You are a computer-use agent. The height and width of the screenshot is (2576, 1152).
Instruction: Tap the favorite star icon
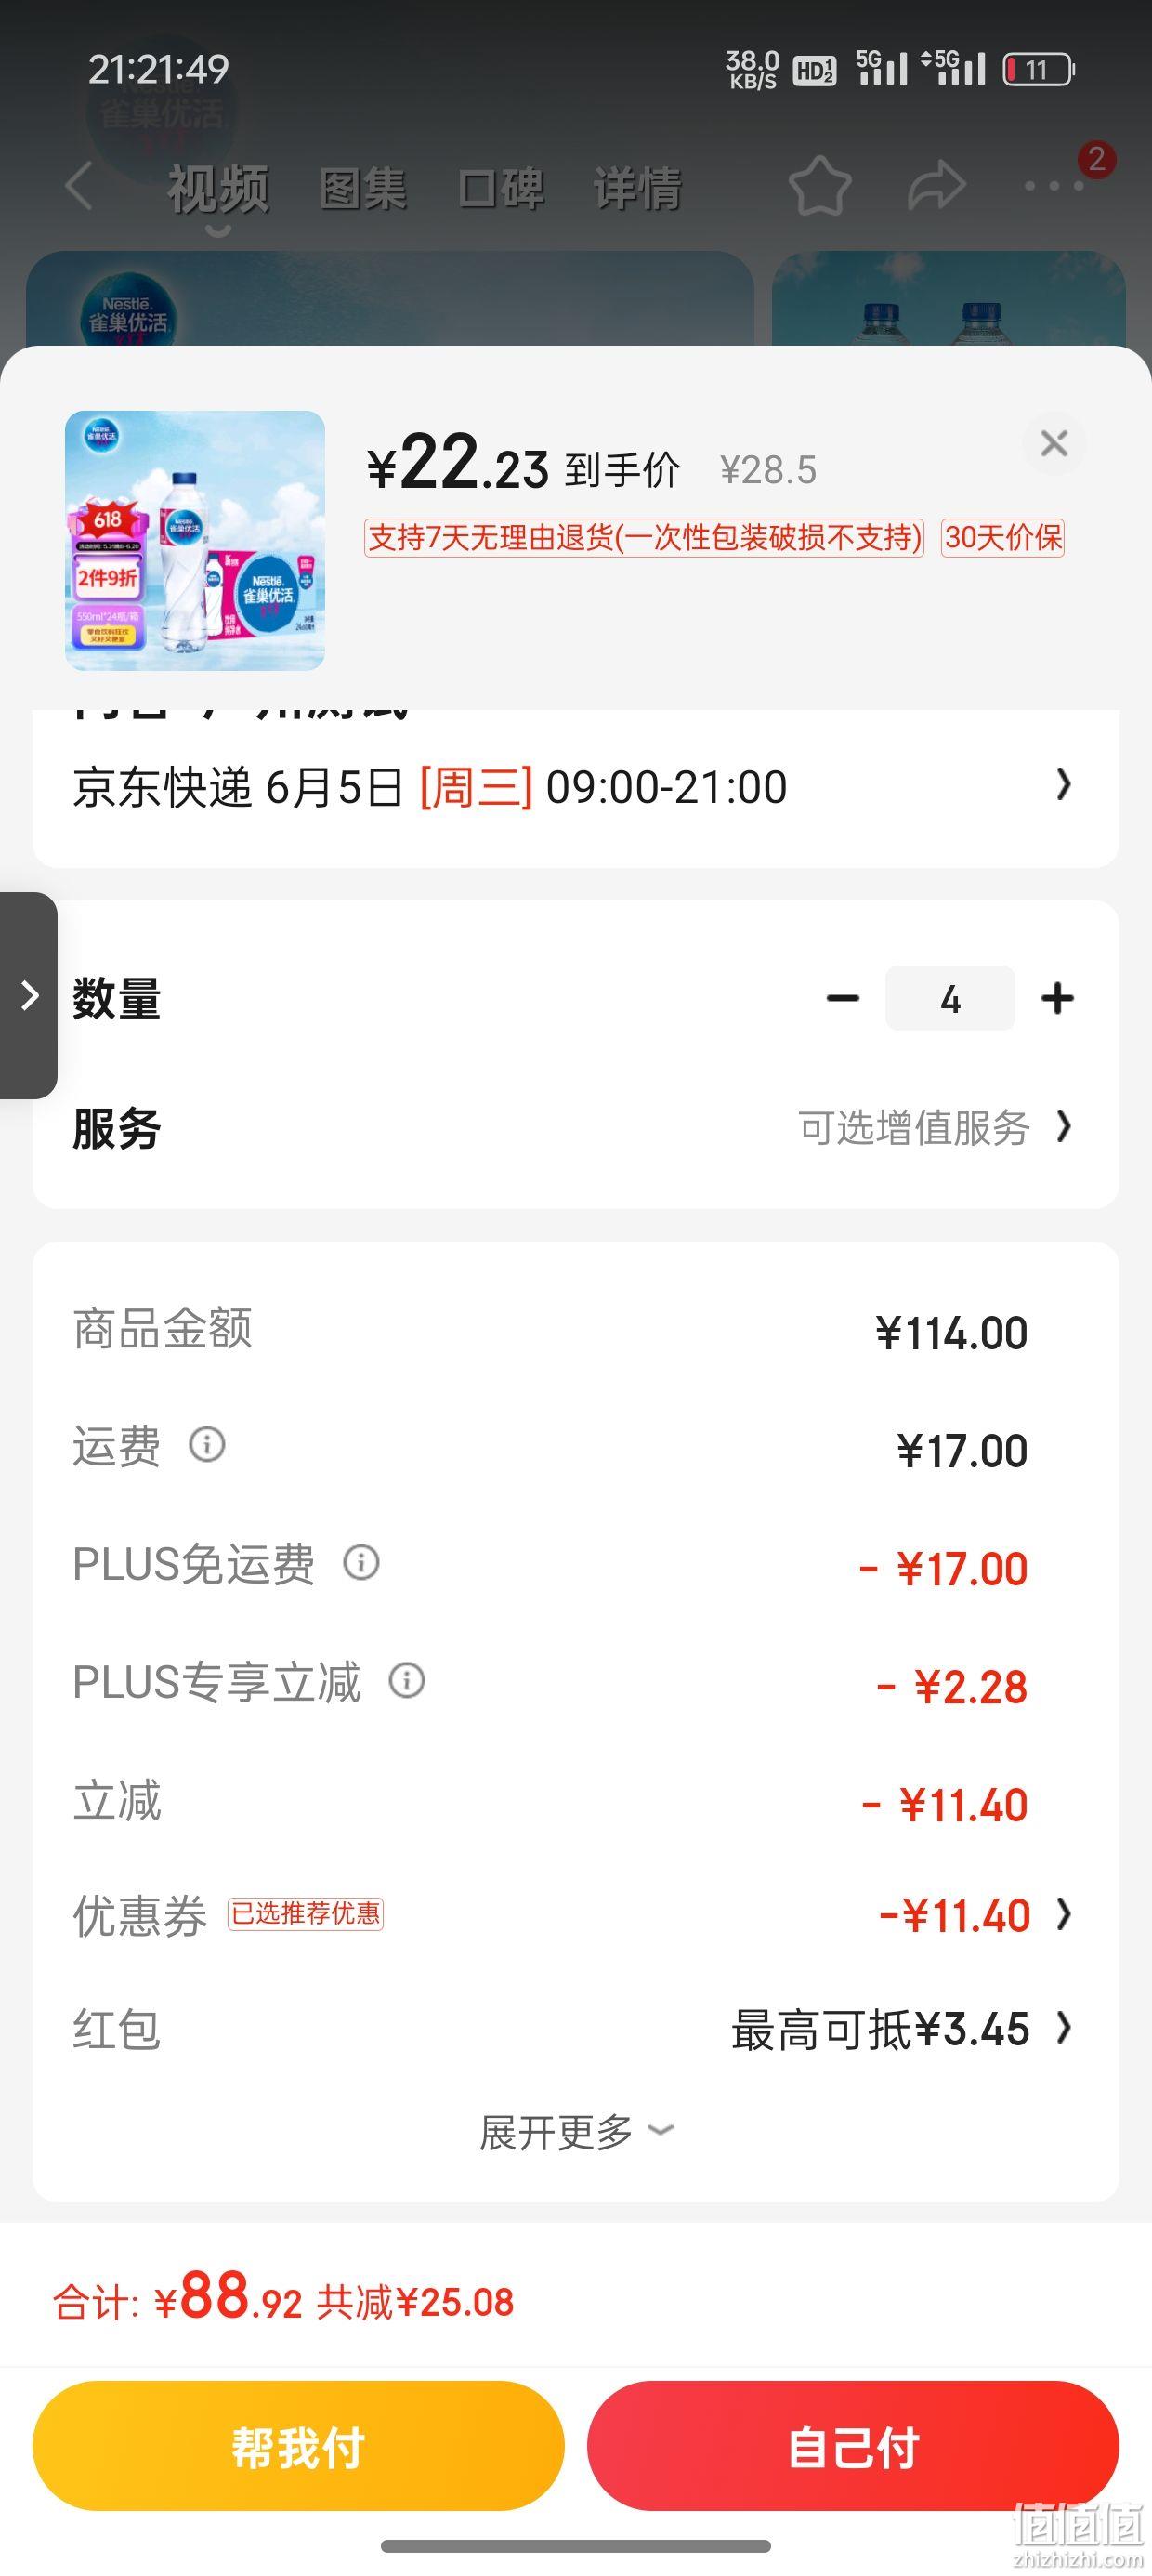820,186
